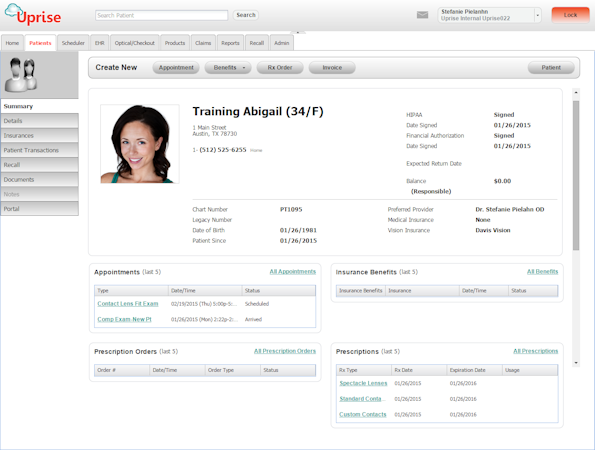Image resolution: width=595 pixels, height=450 pixels.
Task: Open the Comp Exam New Pt appointment
Action: (124, 319)
